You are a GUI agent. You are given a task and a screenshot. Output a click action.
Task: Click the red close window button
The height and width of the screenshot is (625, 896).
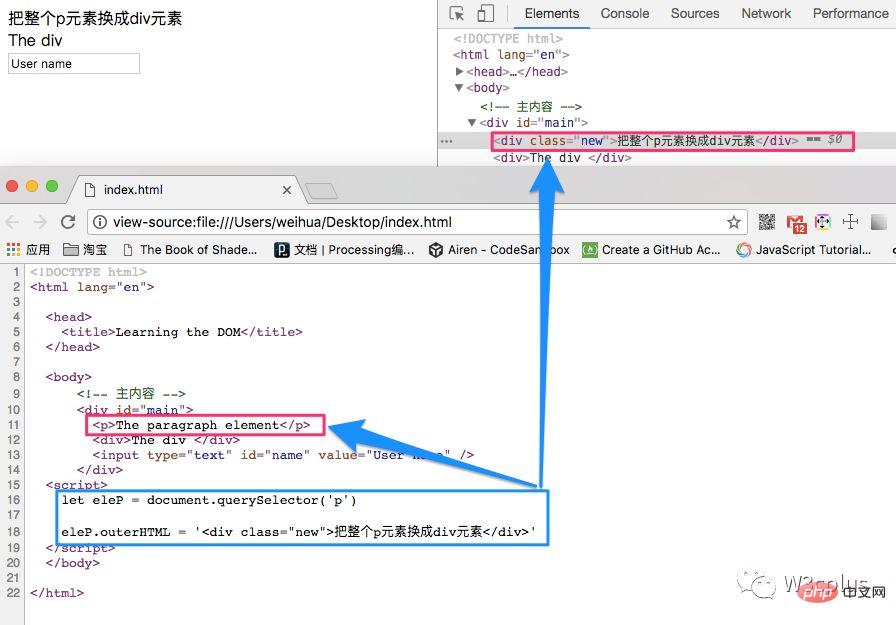12,186
